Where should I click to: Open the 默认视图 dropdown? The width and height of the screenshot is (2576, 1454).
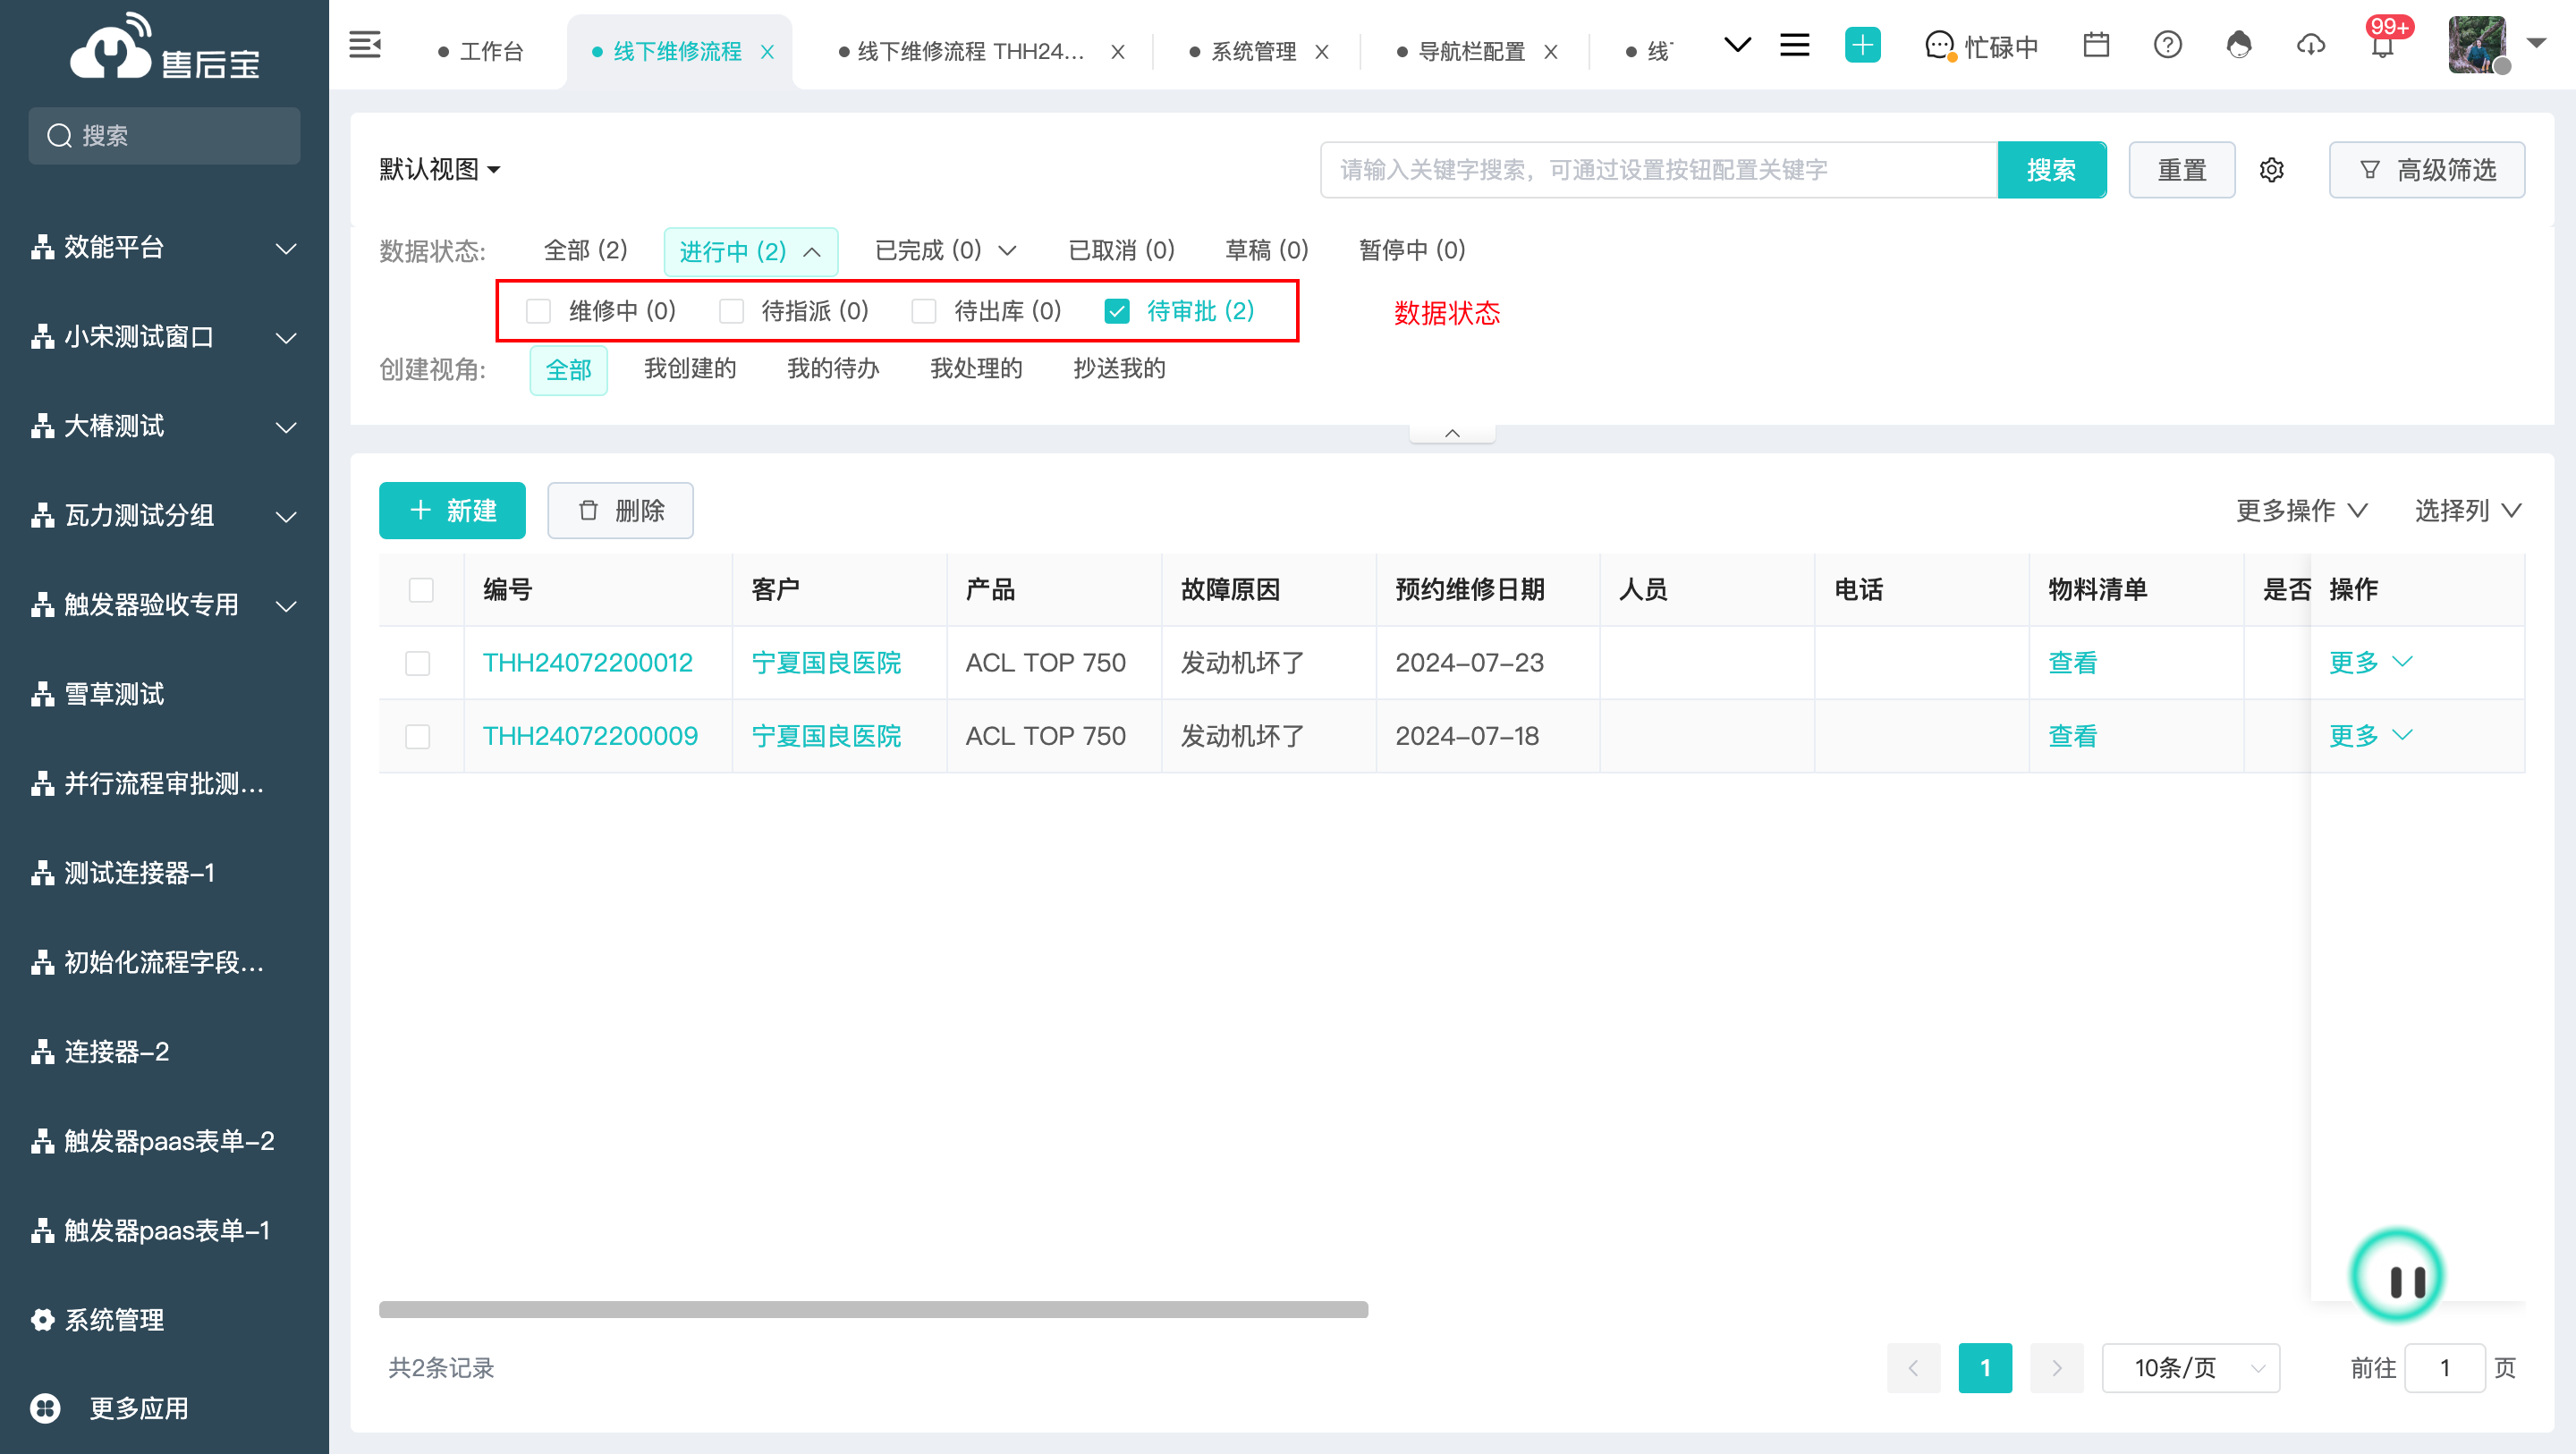(x=439, y=170)
